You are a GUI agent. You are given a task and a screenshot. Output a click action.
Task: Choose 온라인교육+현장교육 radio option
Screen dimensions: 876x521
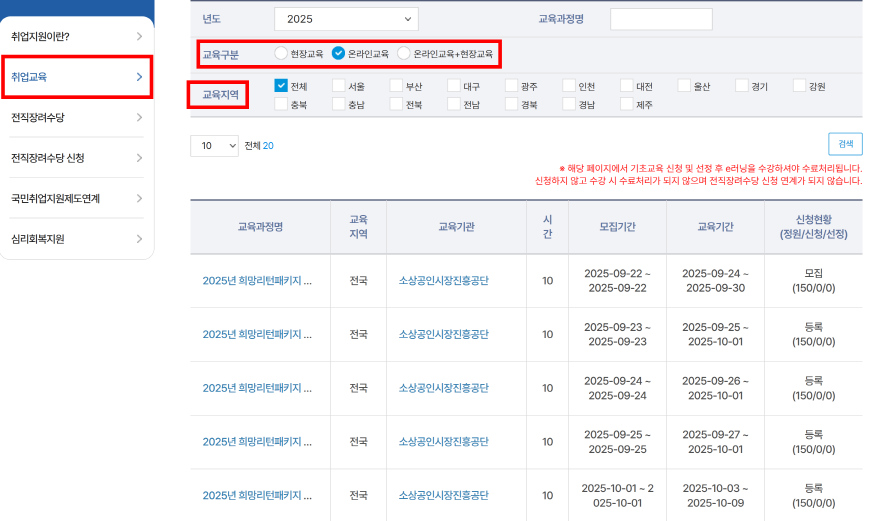pyautogui.click(x=404, y=53)
